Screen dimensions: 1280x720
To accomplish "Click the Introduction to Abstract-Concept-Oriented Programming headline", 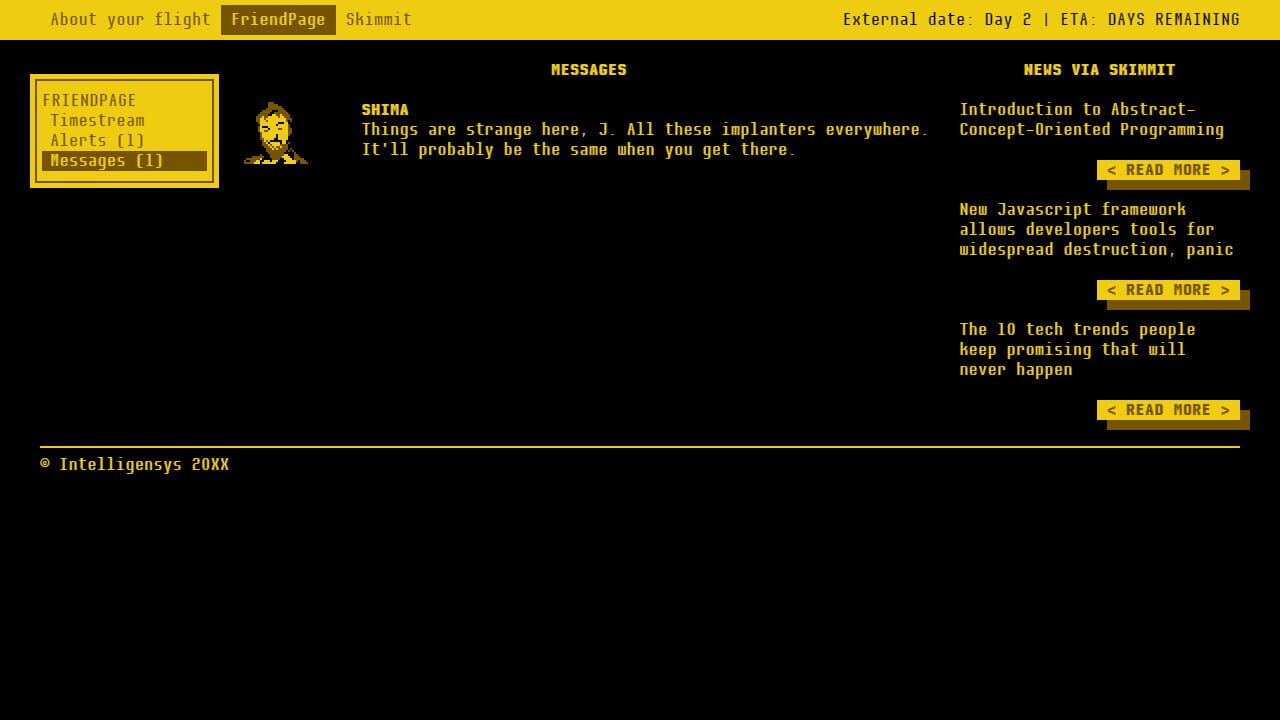I will 1092,119.
